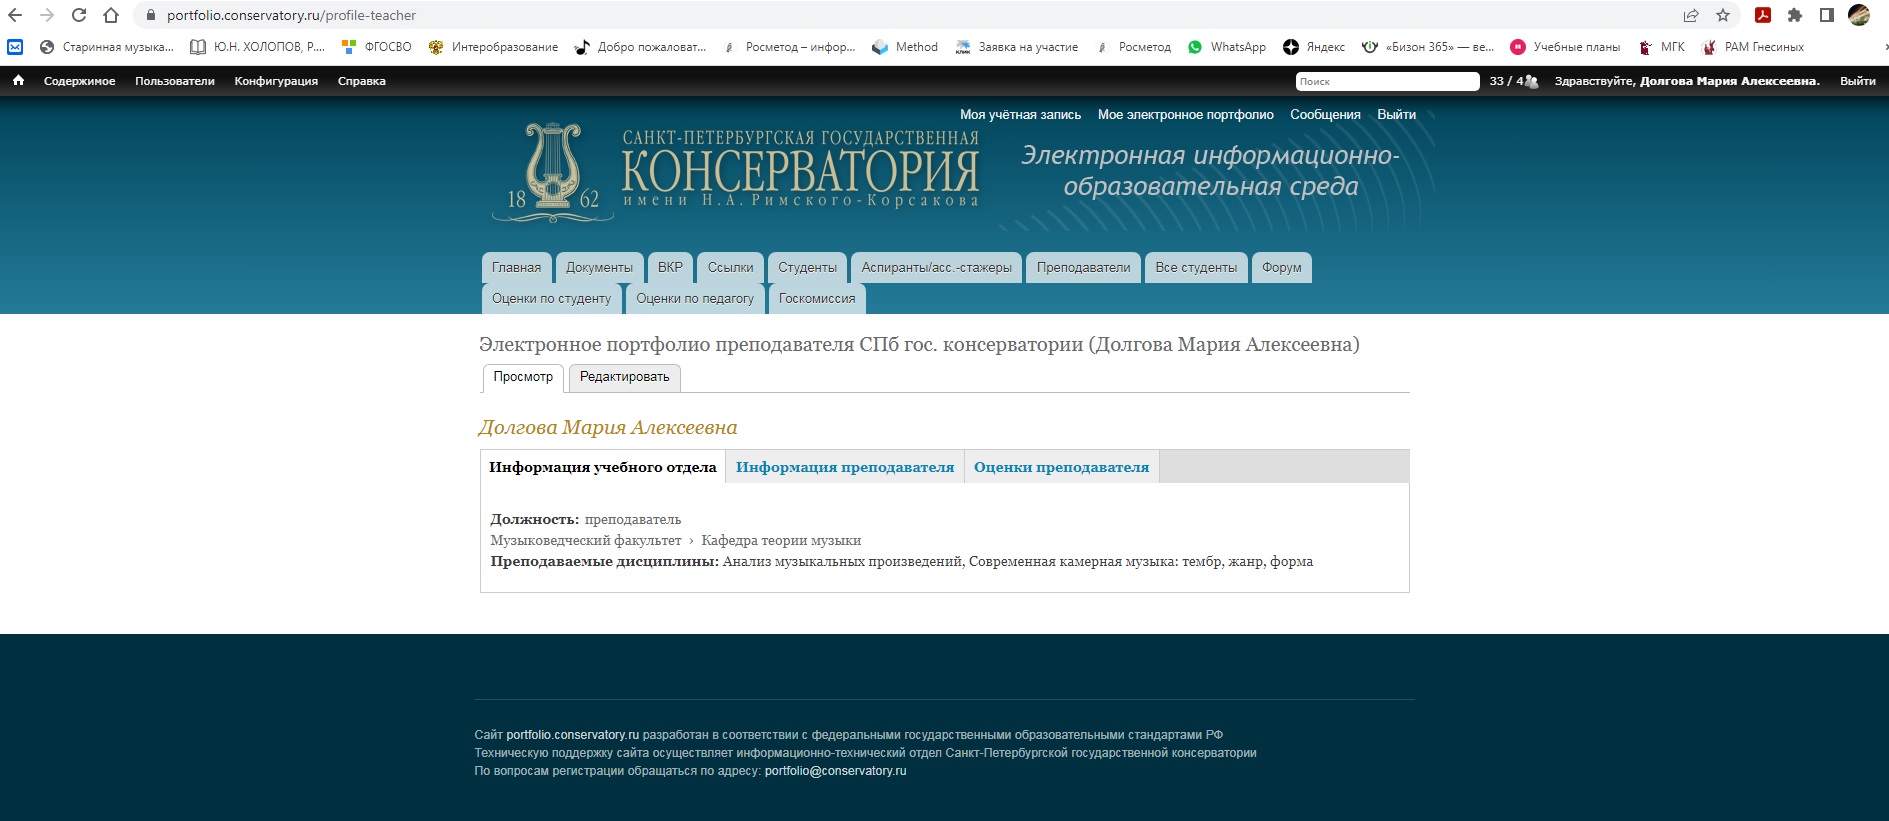Viewport: 1889px width, 821px height.
Task: Click the Chrome profile avatar
Action: (x=1859, y=15)
